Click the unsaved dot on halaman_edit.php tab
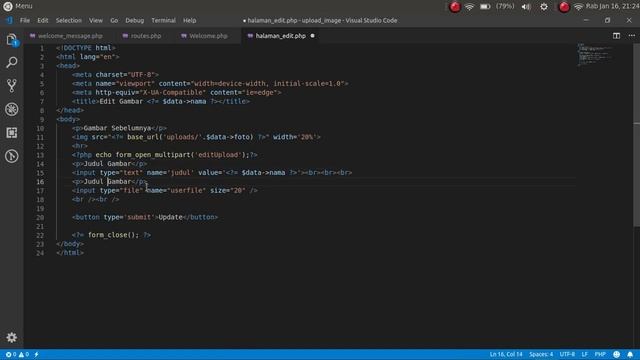Screen dimensions: 640x360 point(313,36)
